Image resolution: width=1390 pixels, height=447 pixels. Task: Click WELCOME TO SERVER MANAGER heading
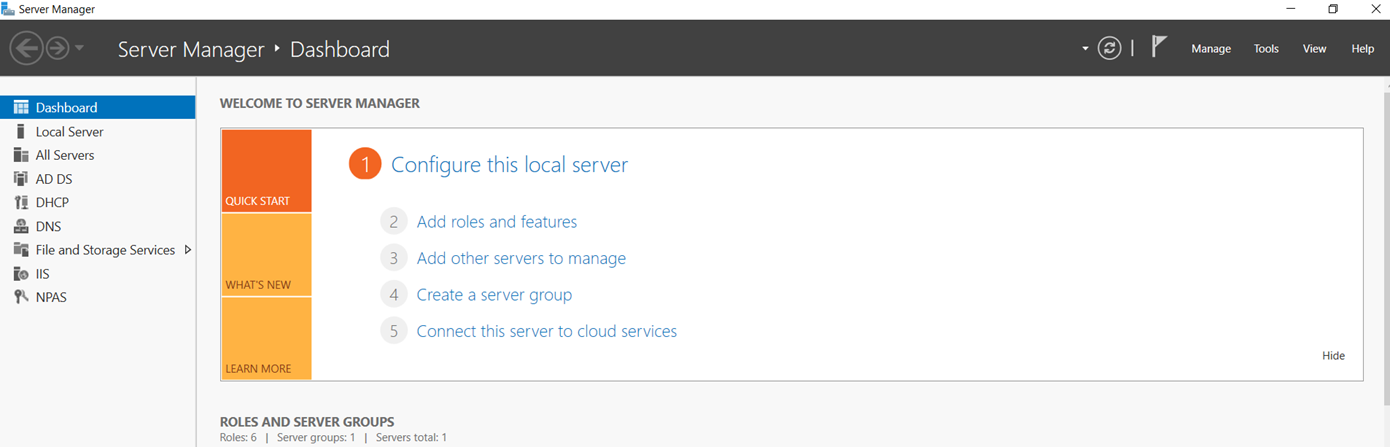(320, 103)
